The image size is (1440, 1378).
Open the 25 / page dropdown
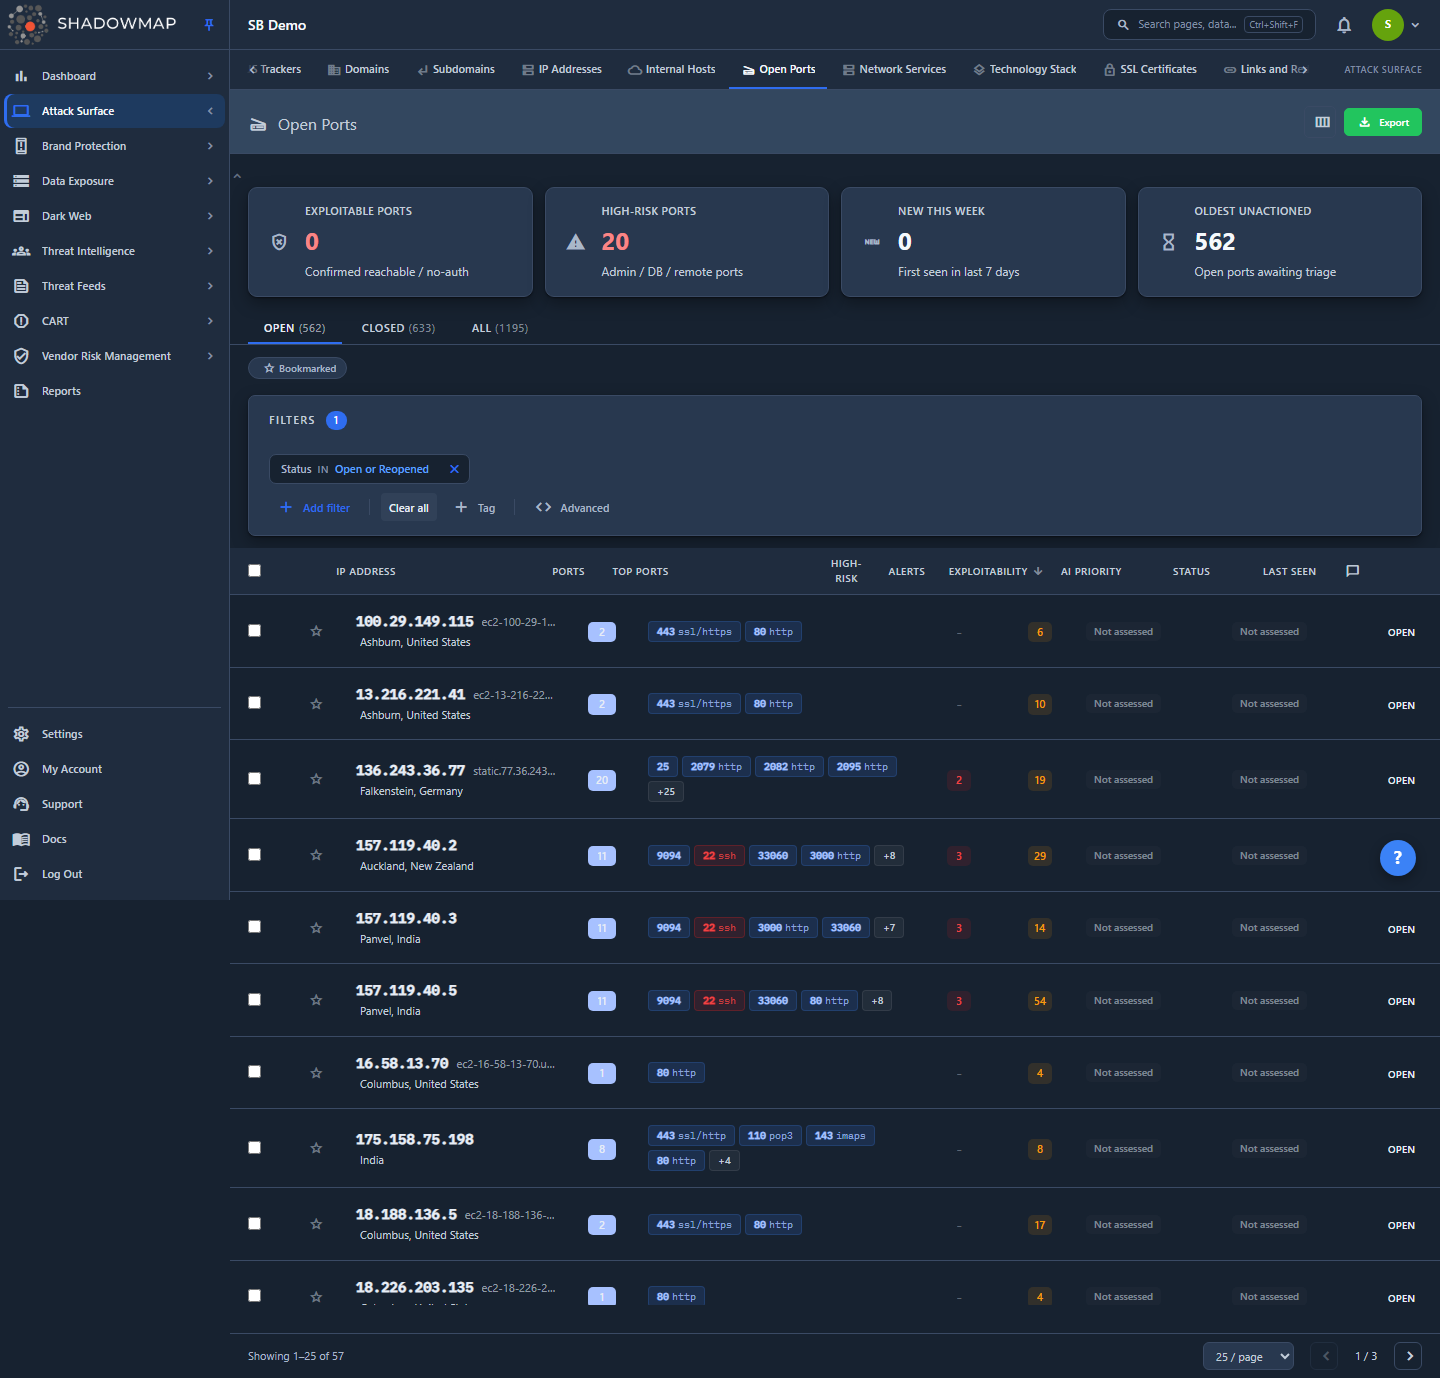[x=1248, y=1356]
